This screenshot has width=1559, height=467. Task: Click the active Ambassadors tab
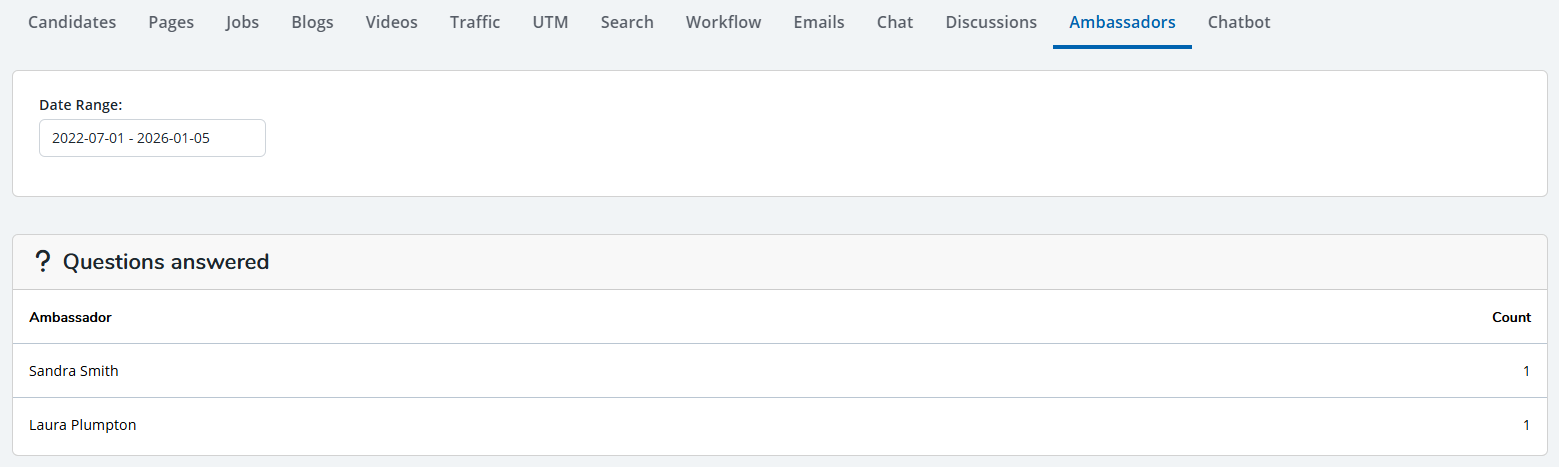coord(1122,22)
